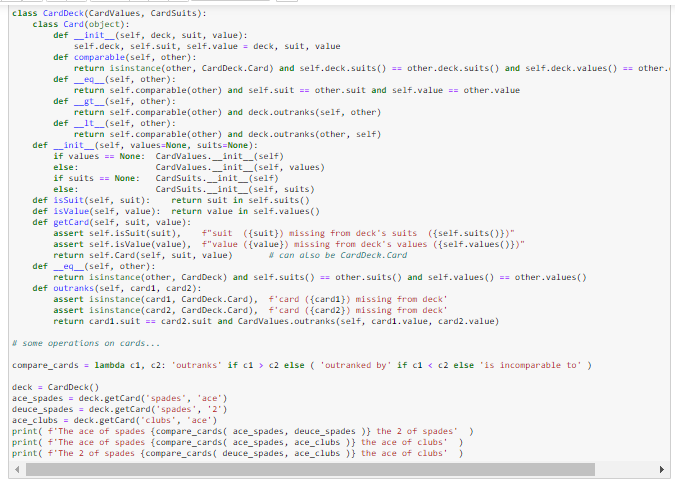The image size is (675, 483).
Task: Click the comment '# some operations on cards...'
Action: [86, 343]
